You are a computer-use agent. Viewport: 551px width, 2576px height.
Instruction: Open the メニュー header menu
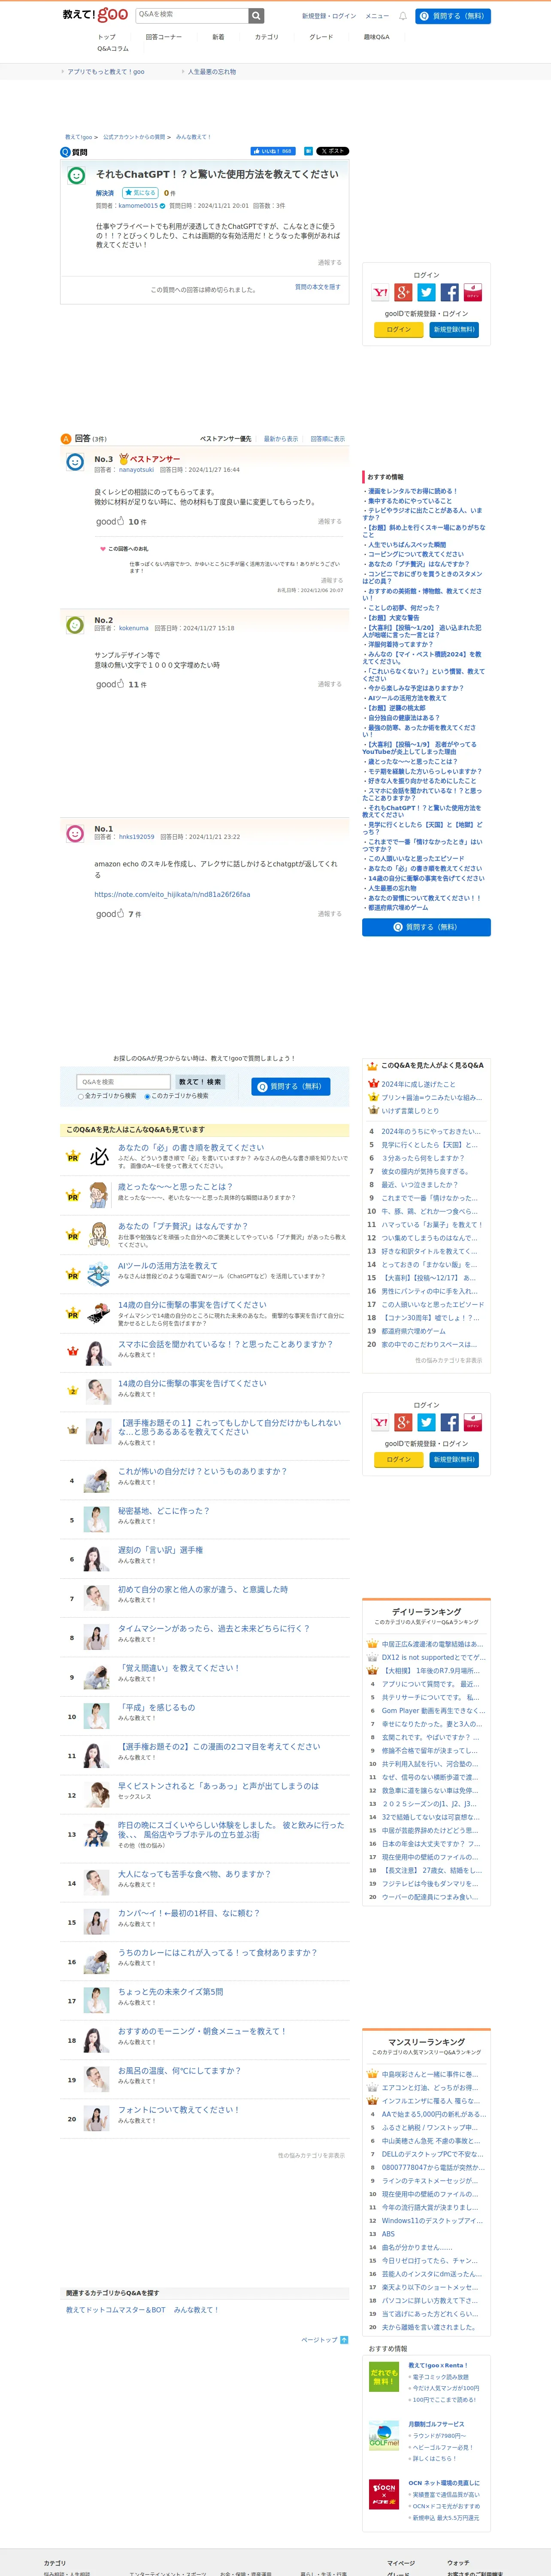pos(377,16)
